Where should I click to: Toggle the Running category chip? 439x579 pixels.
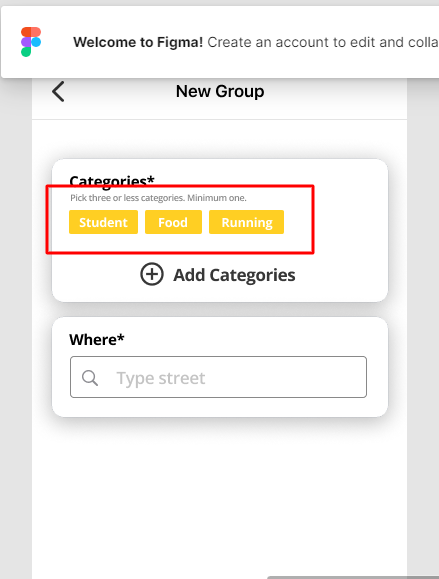(246, 222)
